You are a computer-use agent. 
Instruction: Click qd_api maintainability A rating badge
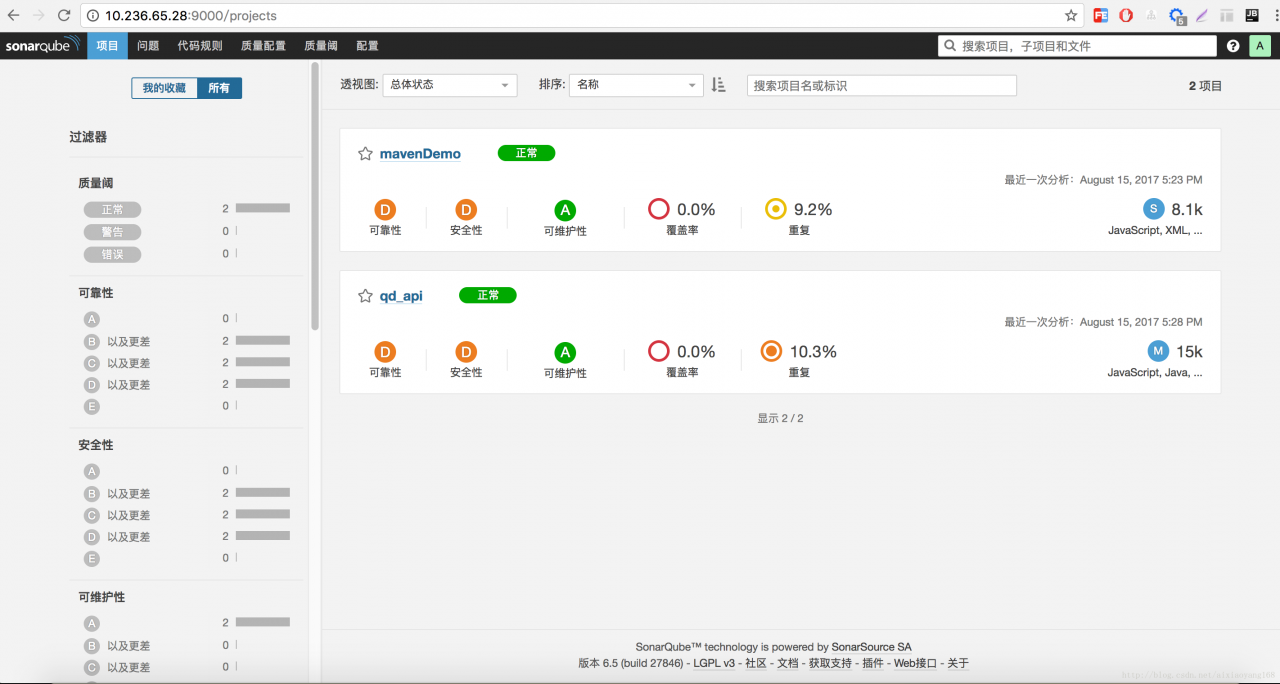tap(565, 352)
